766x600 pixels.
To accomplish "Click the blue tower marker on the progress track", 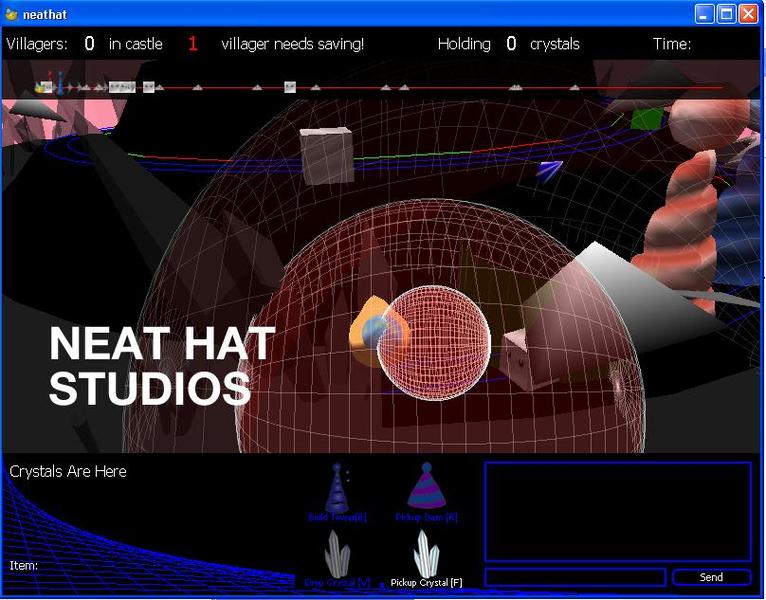I will (x=60, y=83).
